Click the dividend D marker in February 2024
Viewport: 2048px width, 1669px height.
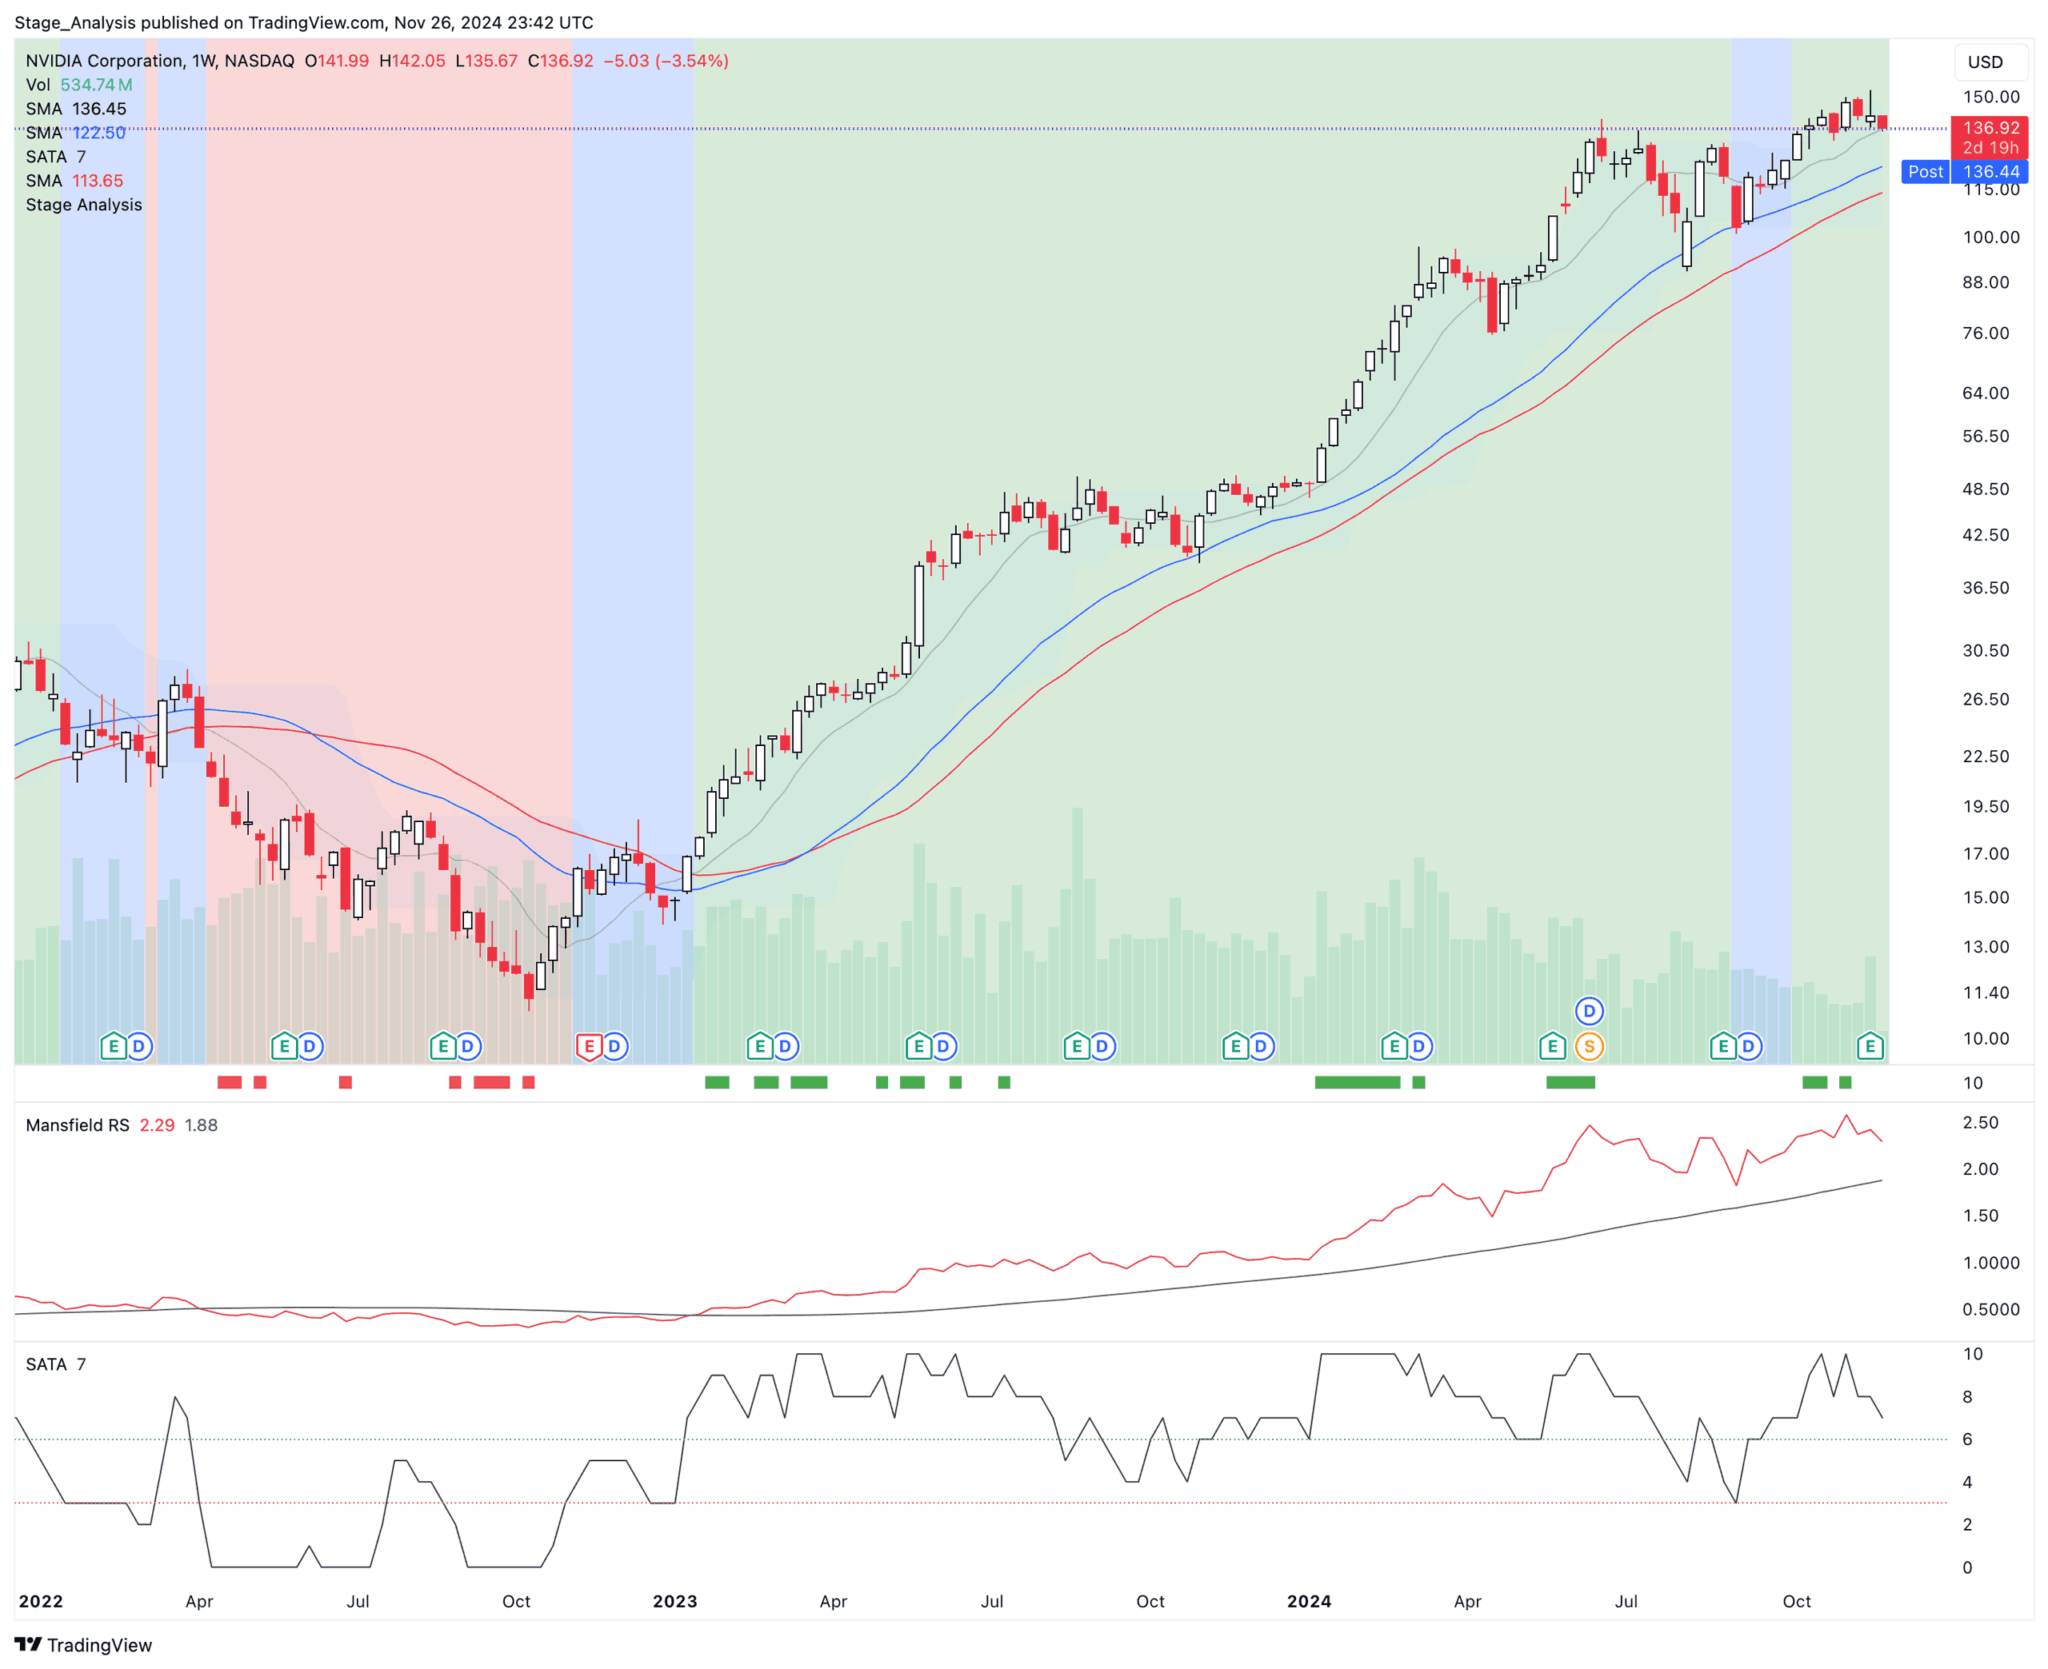point(1420,1047)
